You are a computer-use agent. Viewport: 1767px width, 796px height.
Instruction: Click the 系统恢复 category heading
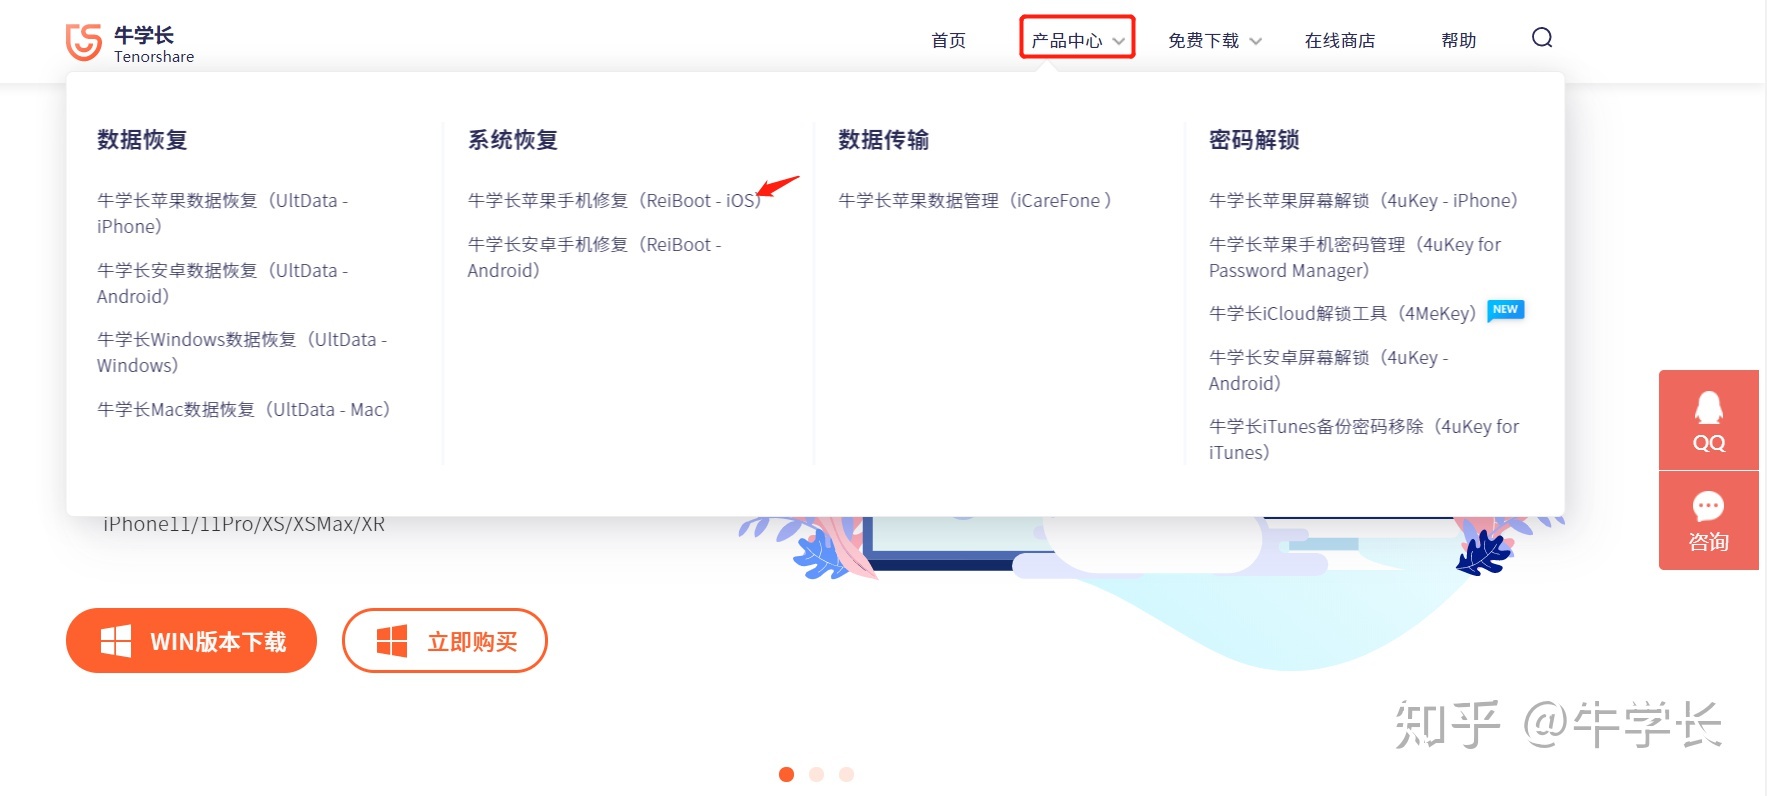tap(513, 140)
